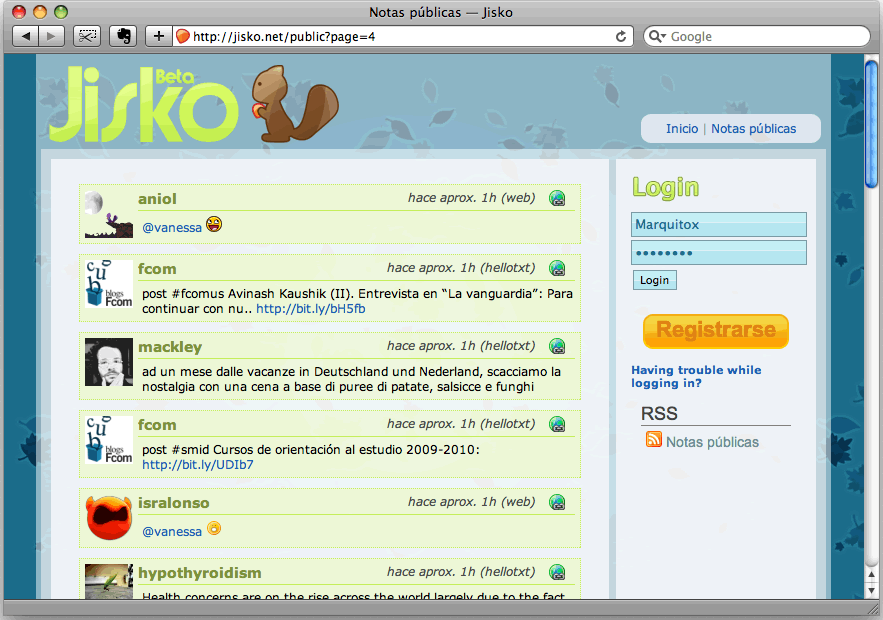
Task: Open Notas públicas in the top navigation
Action: click(753, 129)
